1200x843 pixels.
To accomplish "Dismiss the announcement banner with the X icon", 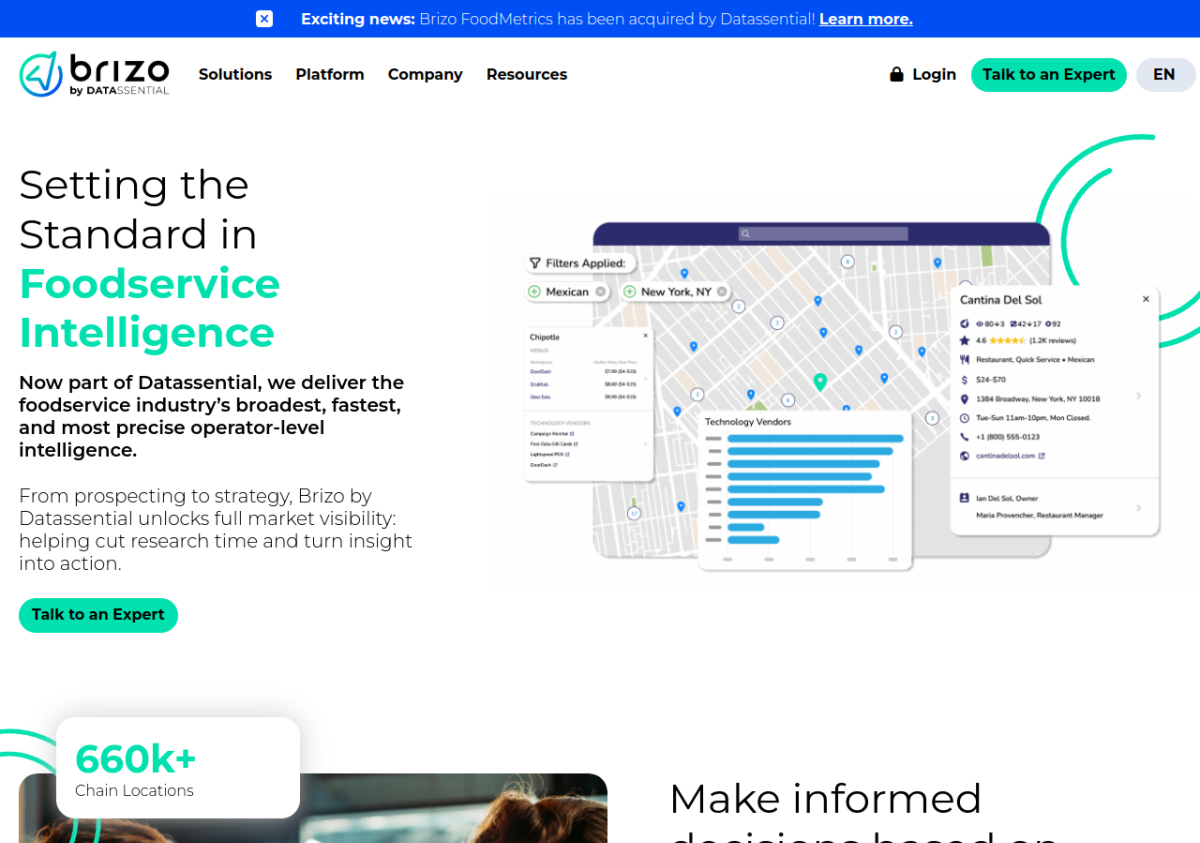I will click(x=264, y=19).
